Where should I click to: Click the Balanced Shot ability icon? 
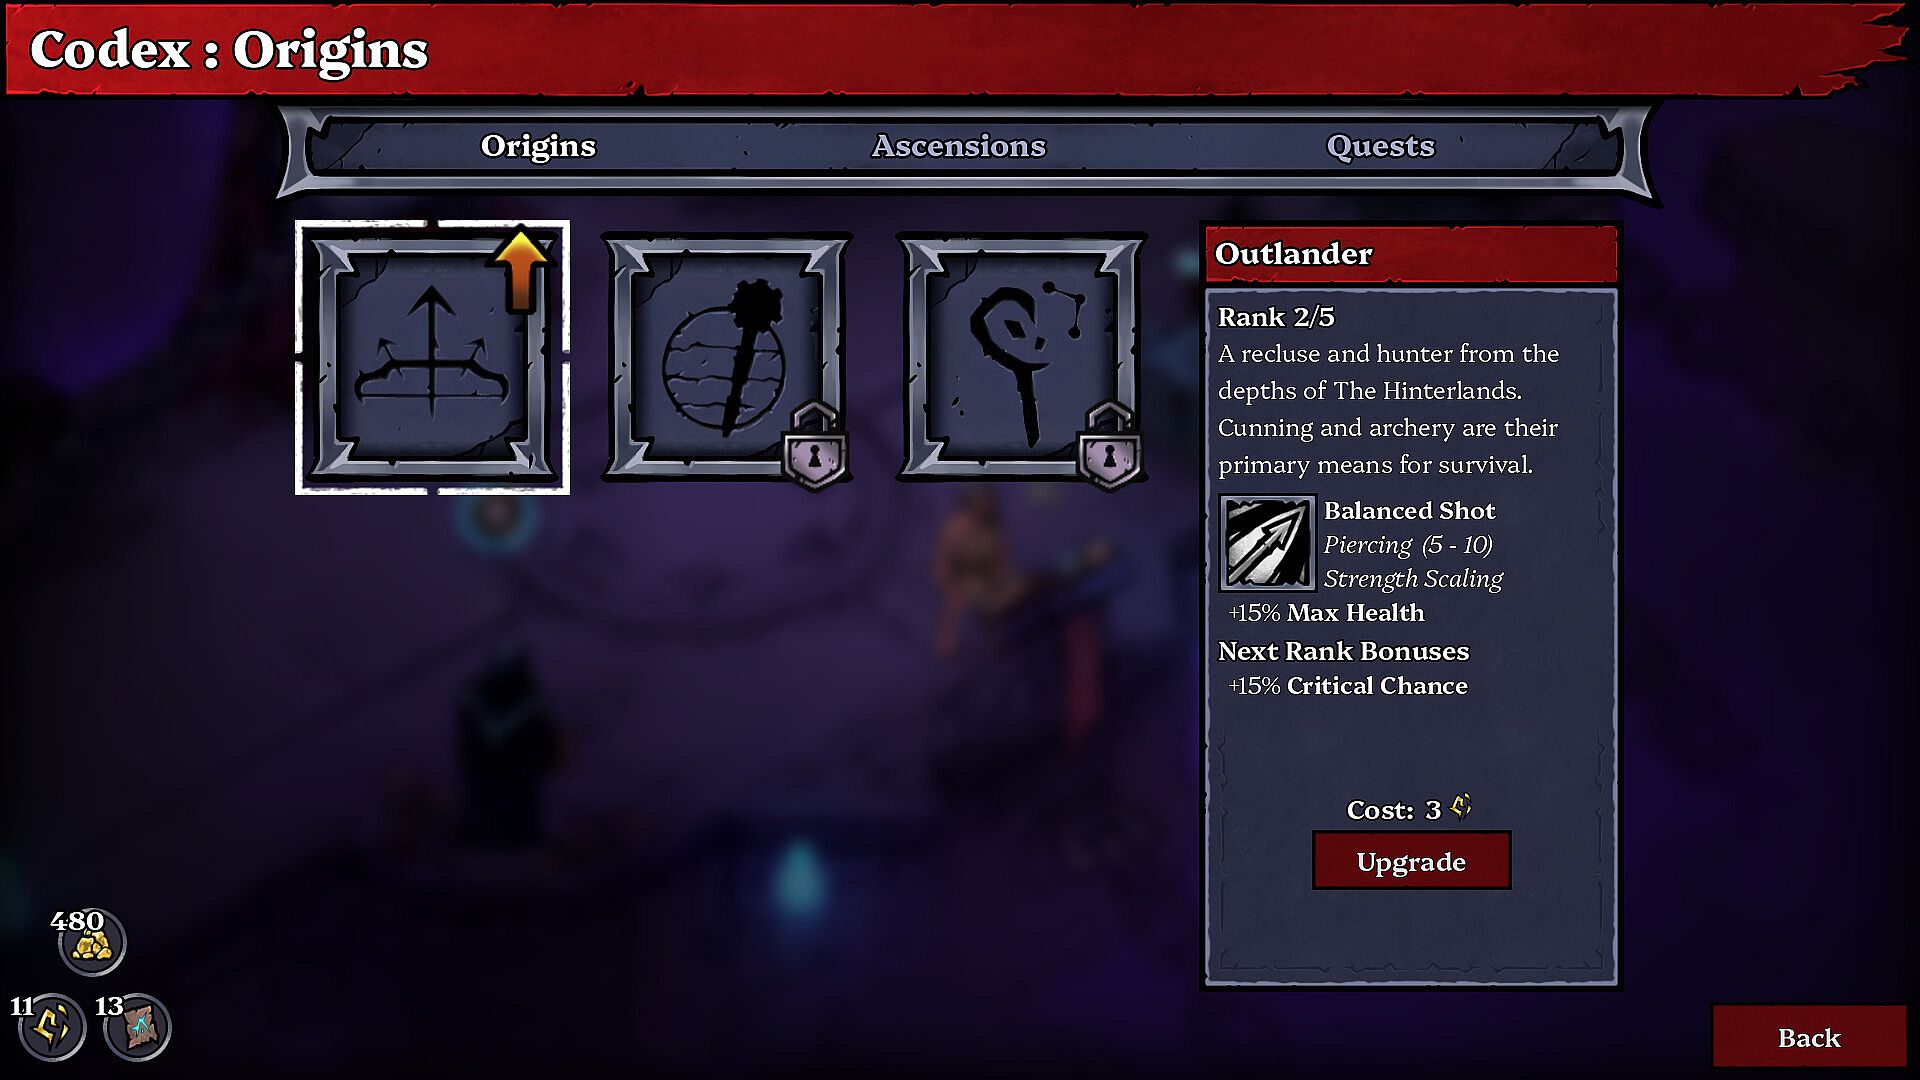click(1267, 543)
